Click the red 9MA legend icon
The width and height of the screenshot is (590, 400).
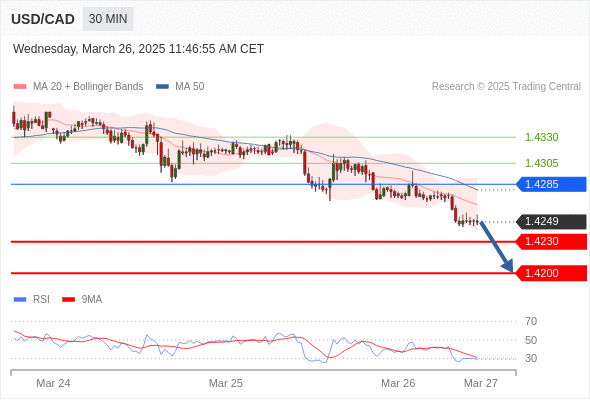[x=68, y=300]
